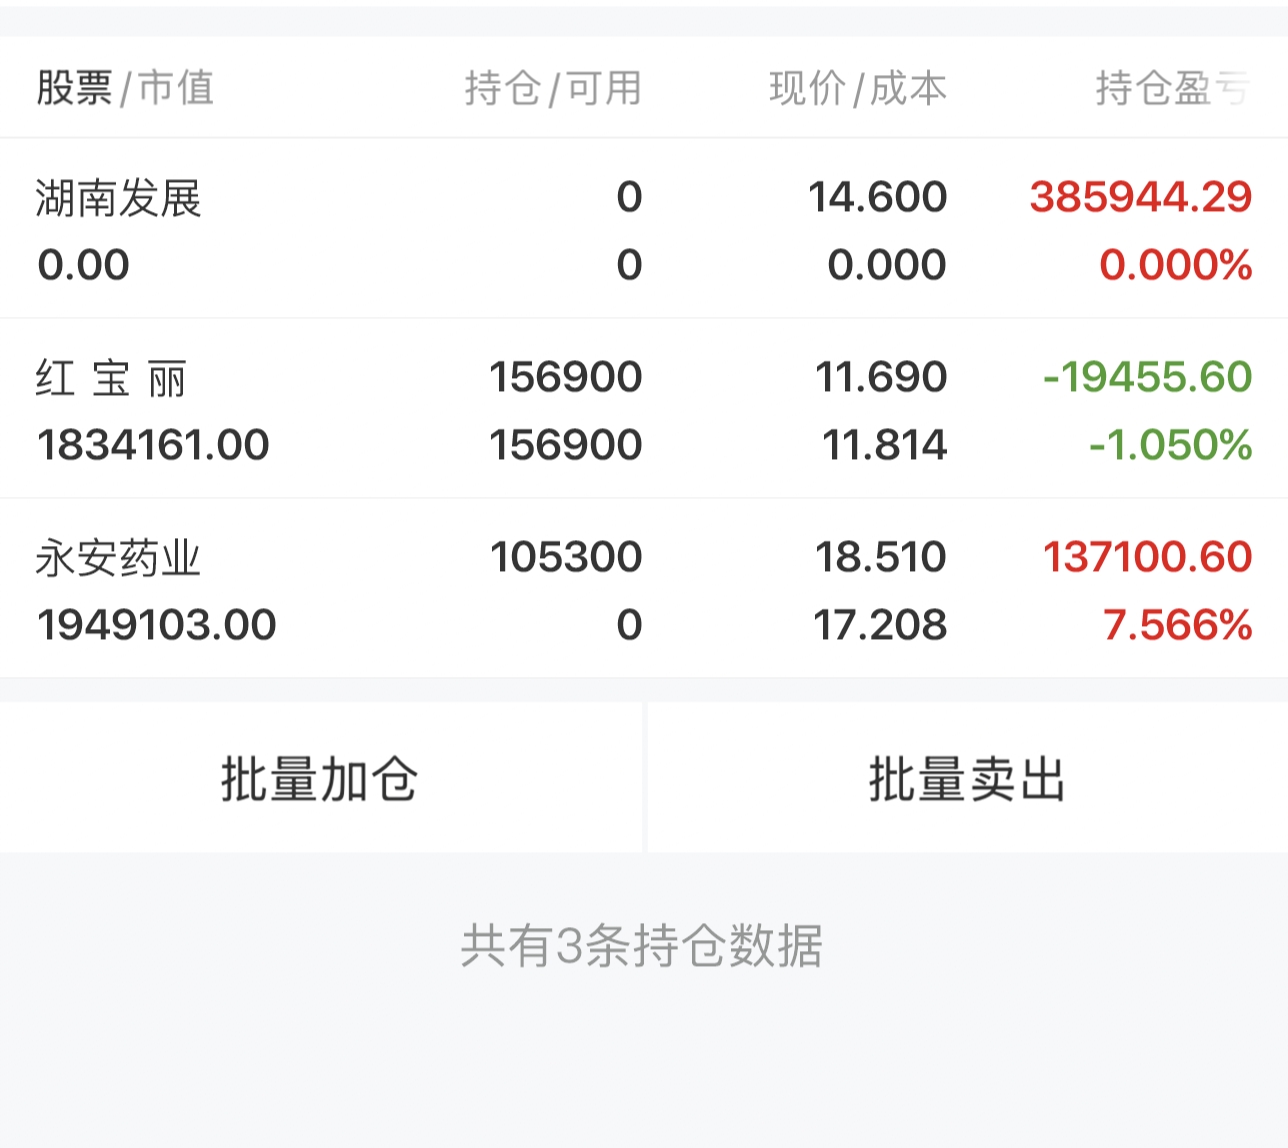This screenshot has width=1288, height=1148.
Task: Click the 14.600 current price
Action: [878, 197]
